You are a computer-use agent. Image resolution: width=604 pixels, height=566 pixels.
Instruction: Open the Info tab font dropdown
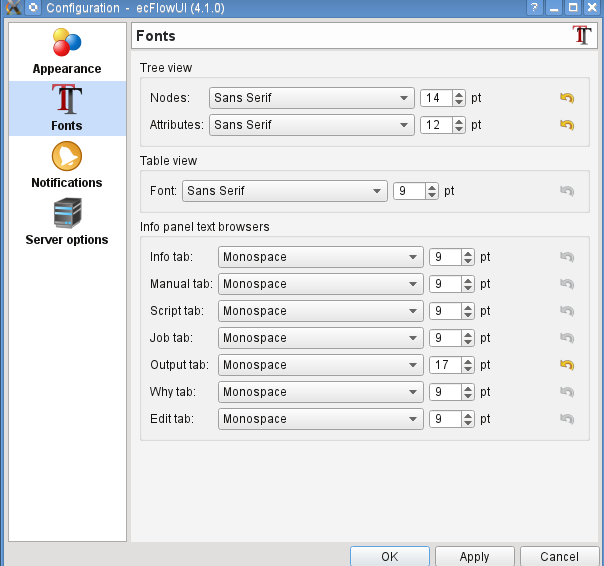(x=320, y=257)
